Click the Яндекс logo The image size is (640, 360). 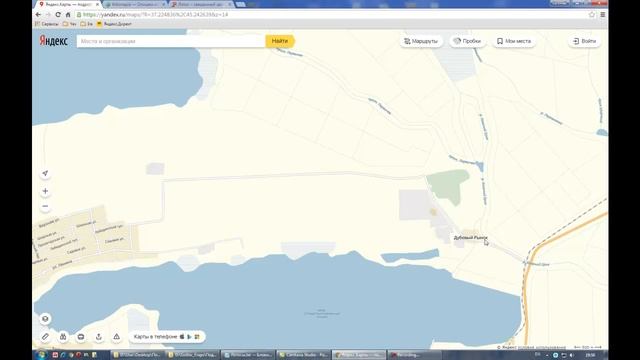(x=53, y=41)
